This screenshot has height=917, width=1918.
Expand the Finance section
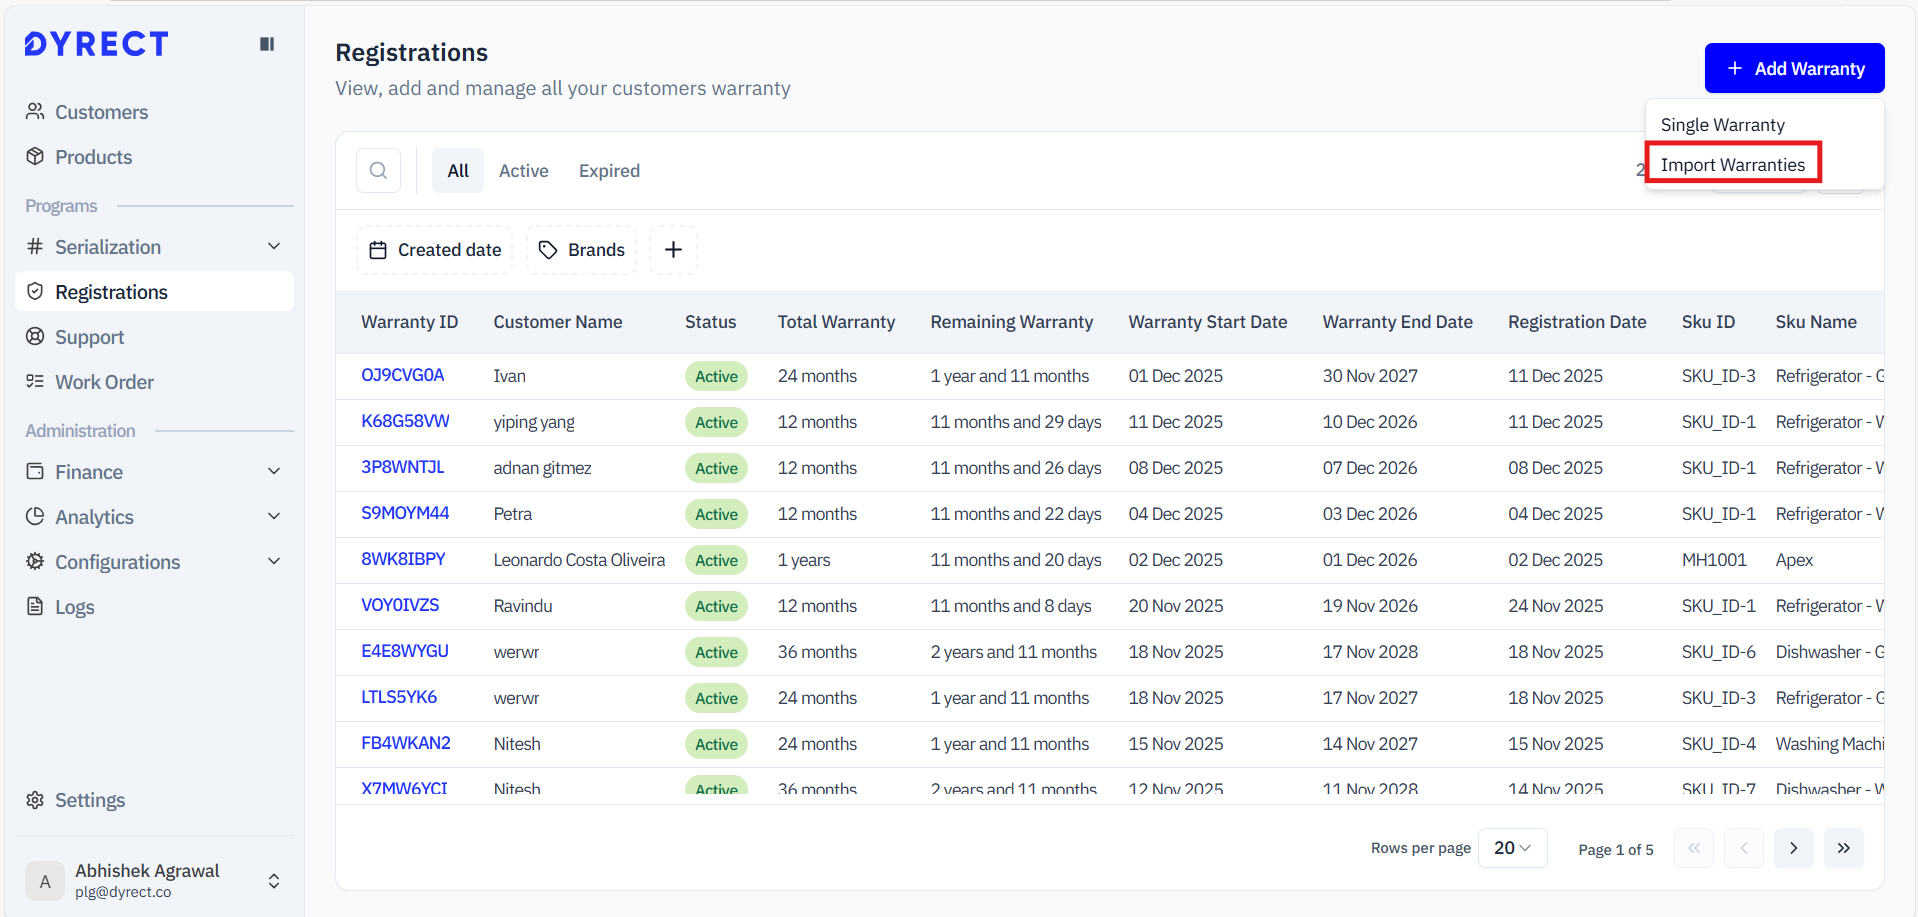[154, 472]
